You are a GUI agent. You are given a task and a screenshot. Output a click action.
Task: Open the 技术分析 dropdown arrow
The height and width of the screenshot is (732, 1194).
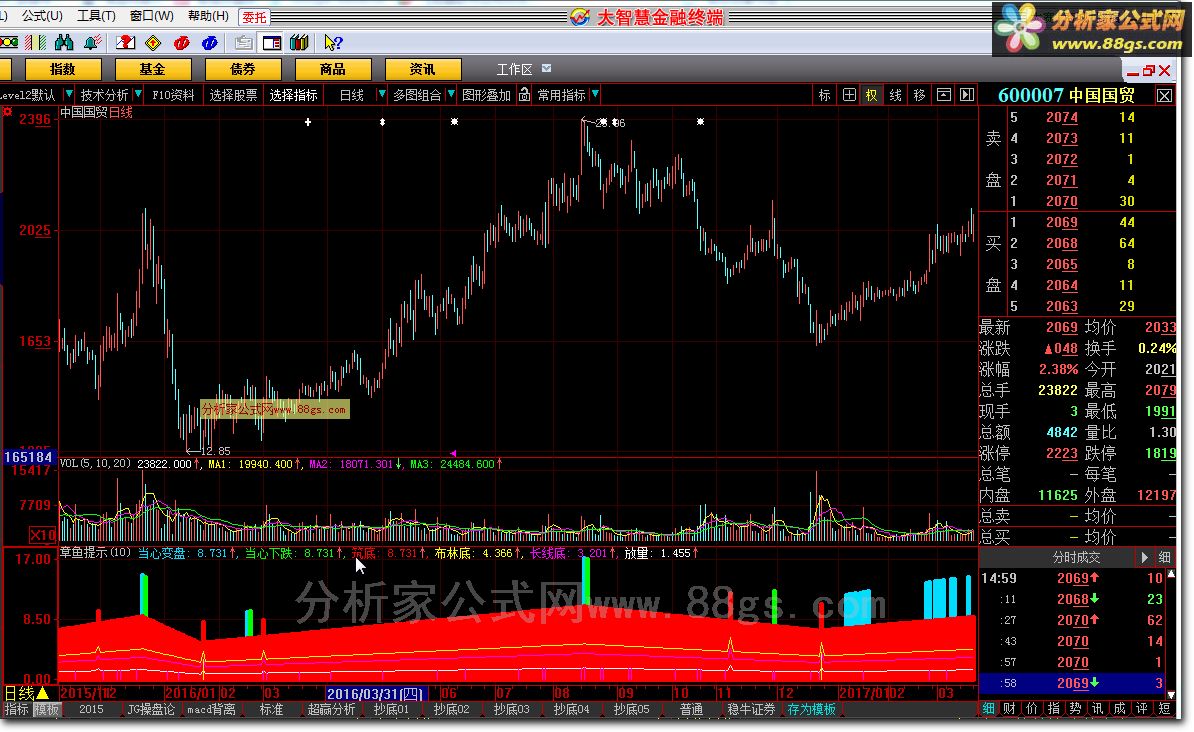pyautogui.click(x=138, y=94)
